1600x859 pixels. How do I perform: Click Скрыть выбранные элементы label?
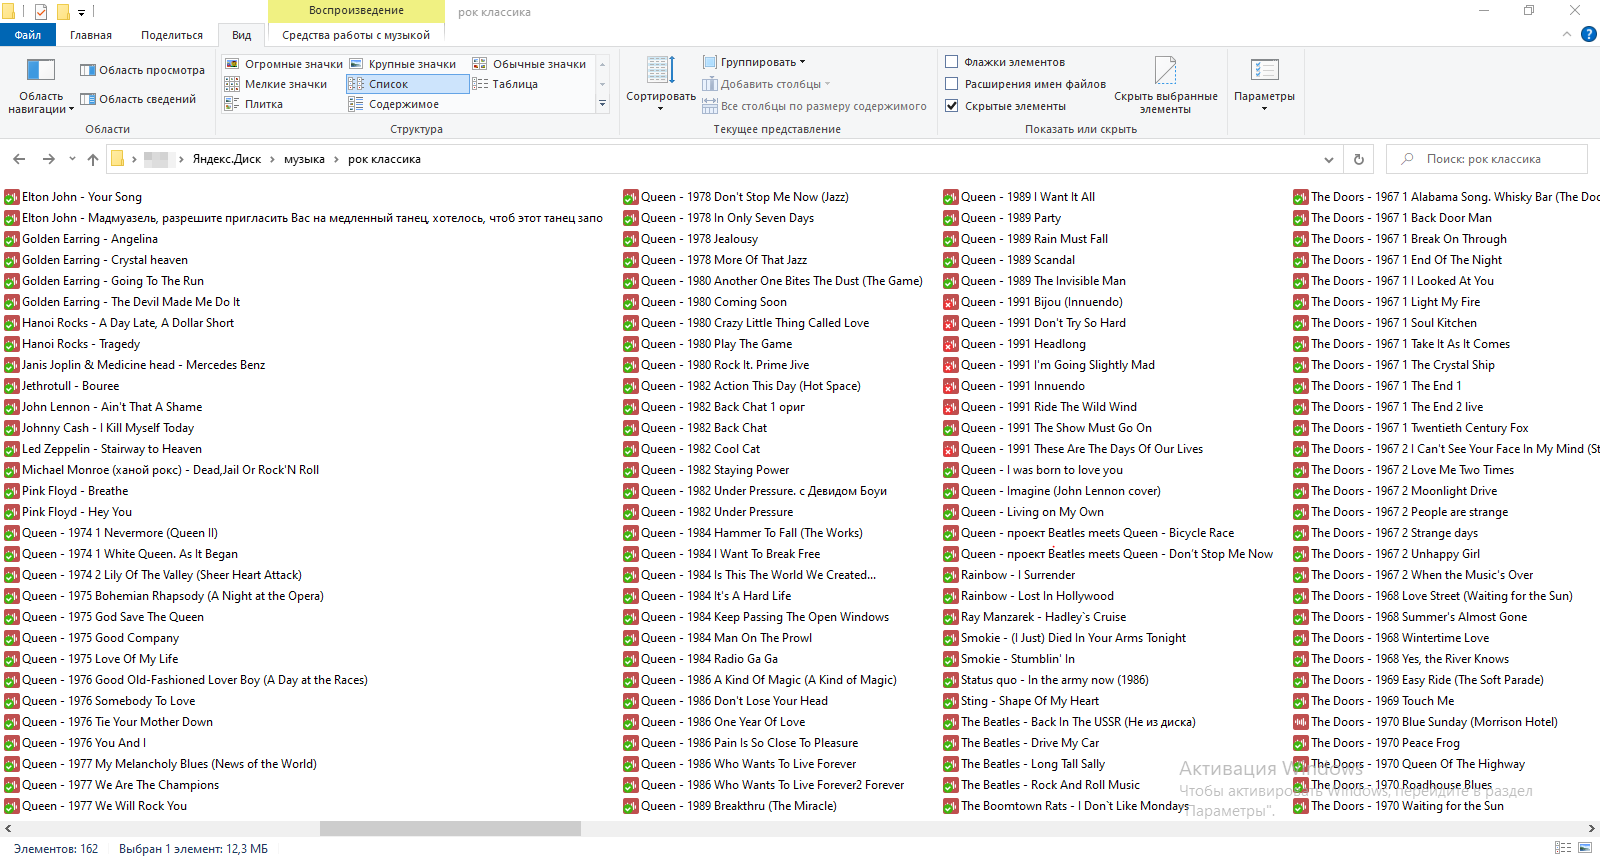tap(1166, 103)
